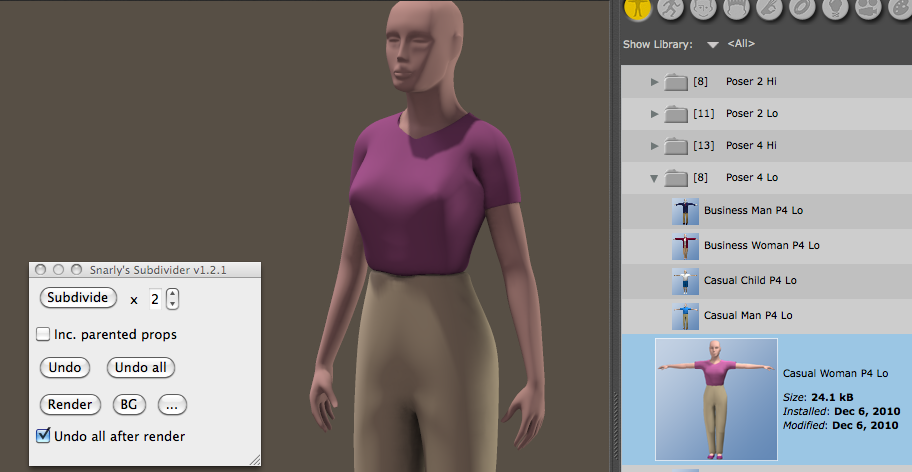Click the Poser 2 Lo folder icon
Image resolution: width=912 pixels, height=472 pixels.
(676, 113)
